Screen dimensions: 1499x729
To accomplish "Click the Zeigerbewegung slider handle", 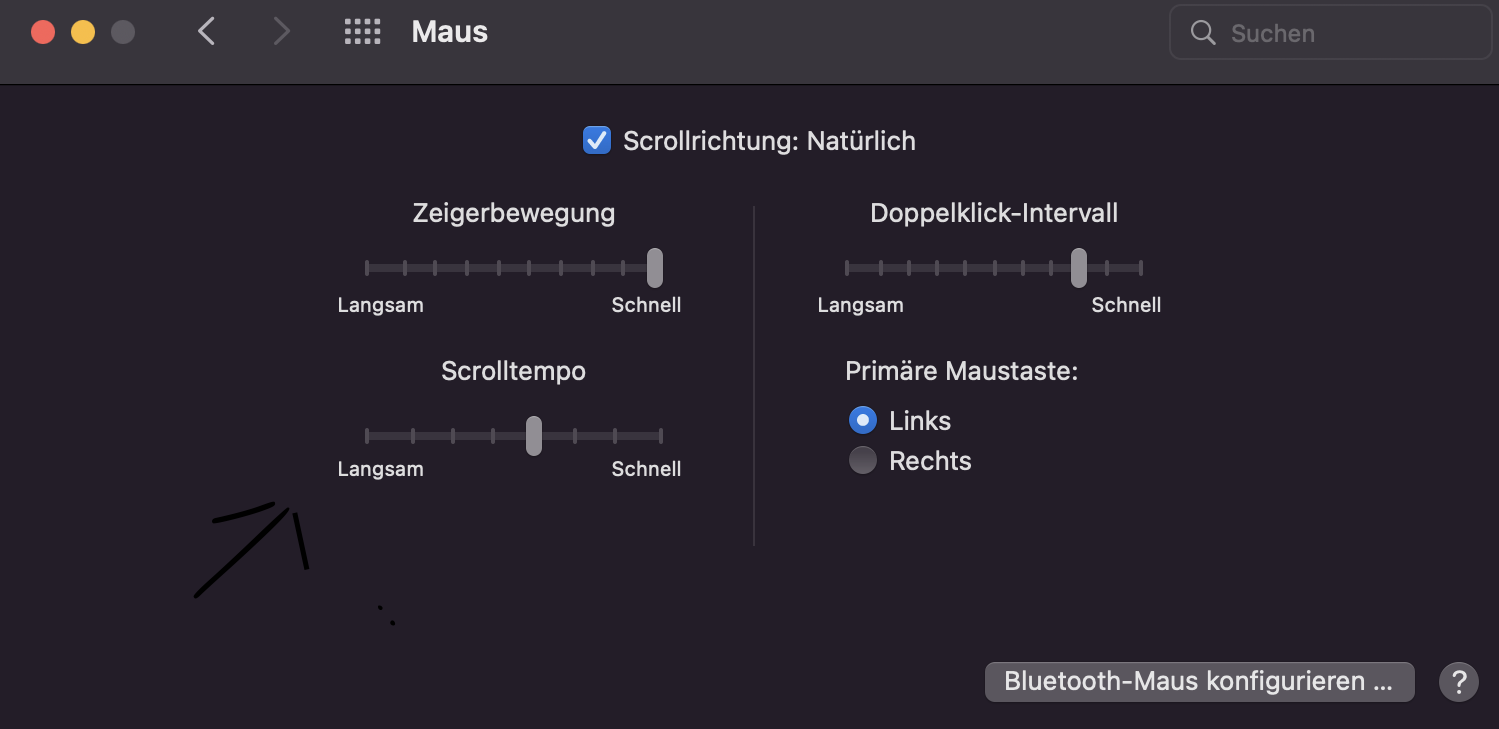I will click(x=655, y=268).
